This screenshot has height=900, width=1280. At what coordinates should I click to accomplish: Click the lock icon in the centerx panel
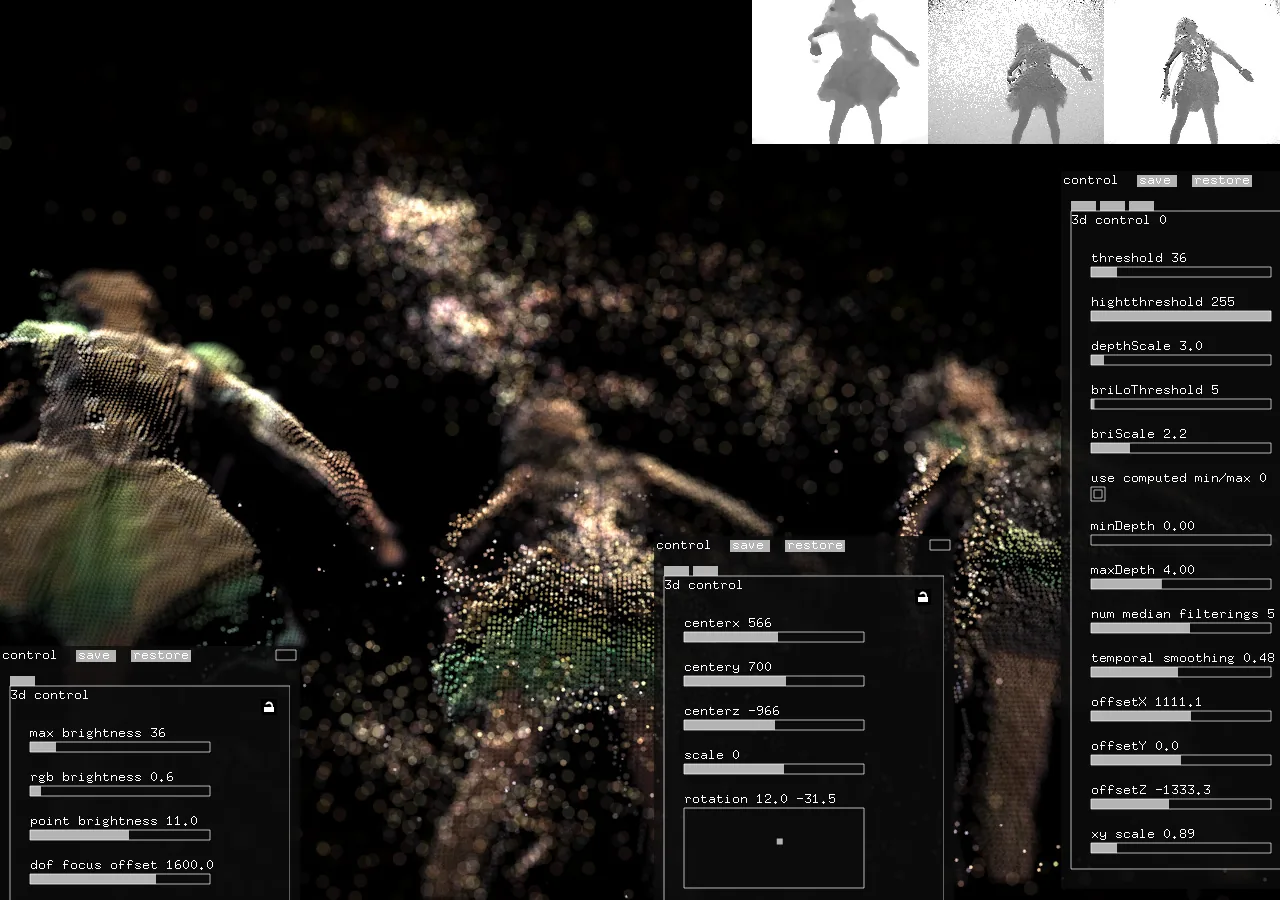coord(922,597)
